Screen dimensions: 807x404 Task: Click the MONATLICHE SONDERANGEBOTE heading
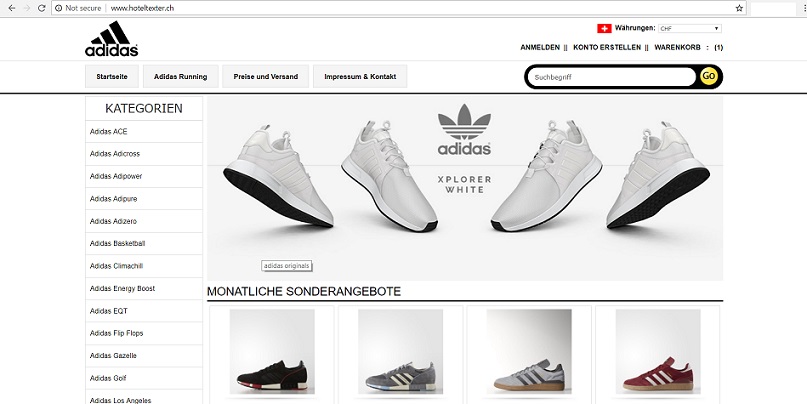pyautogui.click(x=304, y=291)
